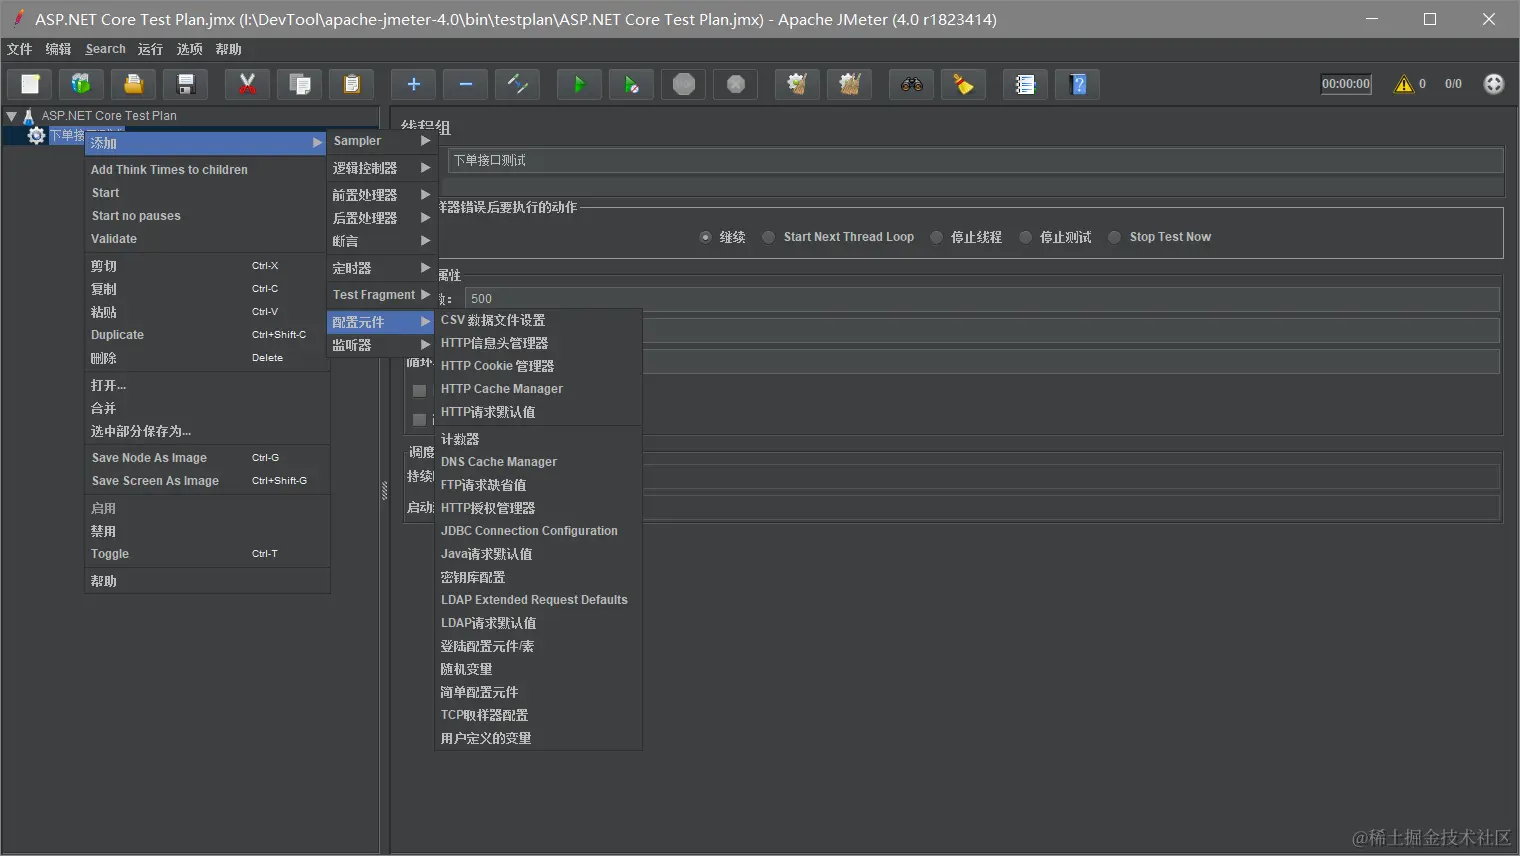This screenshot has width=1520, height=856.
Task: Expand the 监听器 submenu
Action: coord(381,345)
